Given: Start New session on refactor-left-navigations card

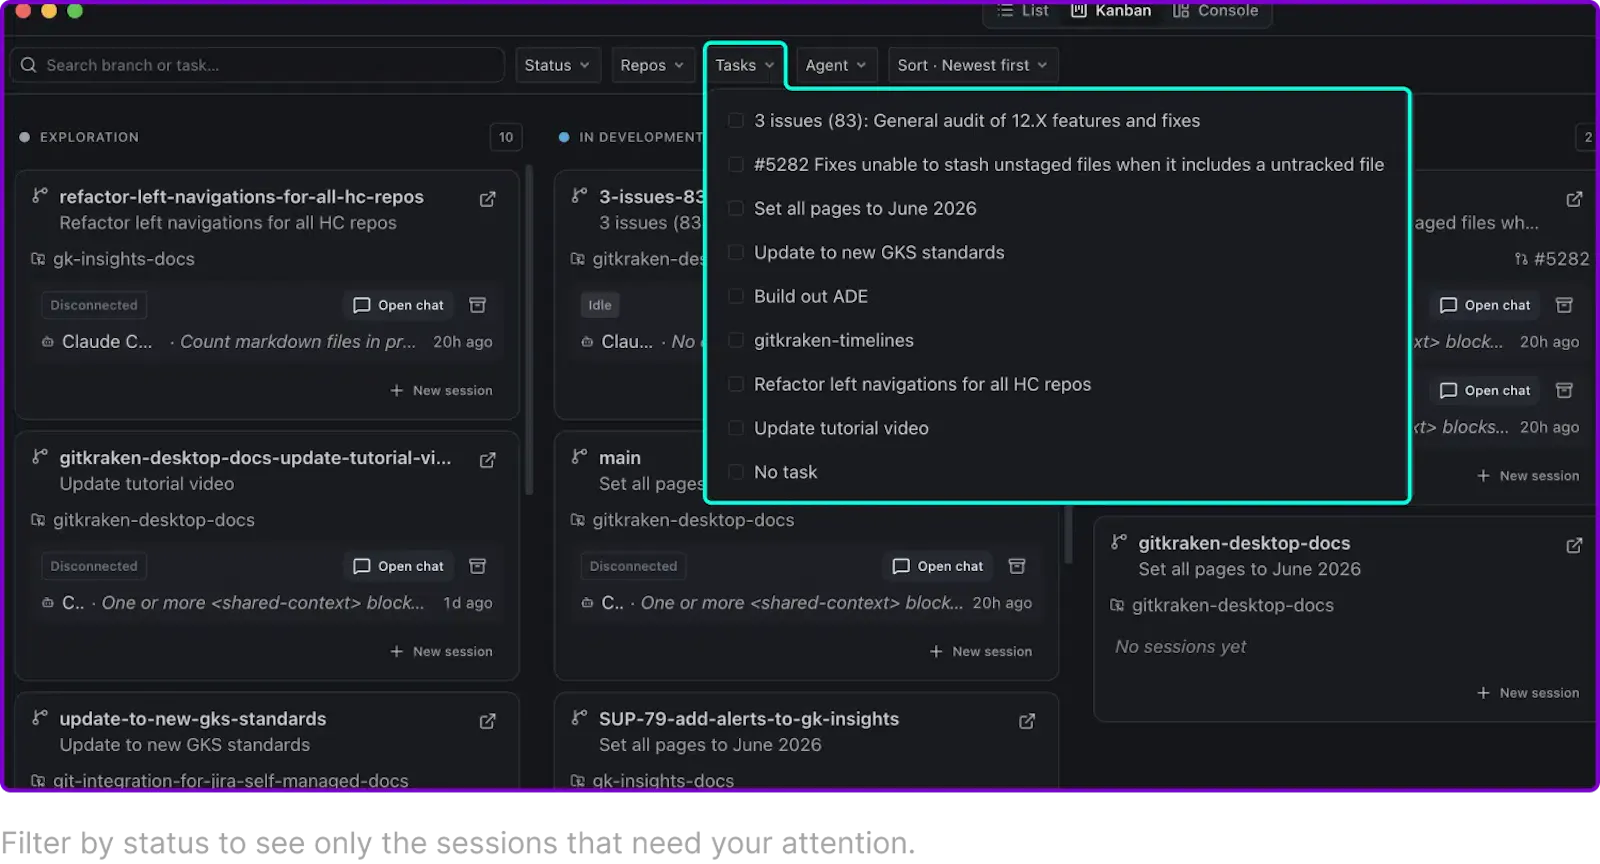Looking at the screenshot, I should coord(441,391).
